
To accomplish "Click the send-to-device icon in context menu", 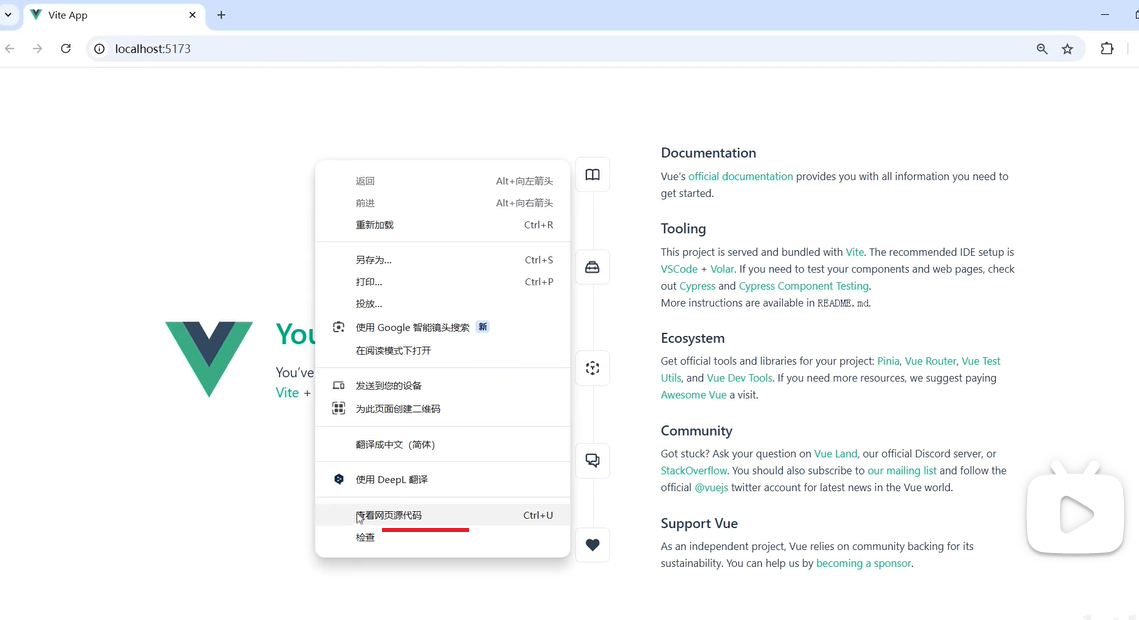I will tap(339, 386).
